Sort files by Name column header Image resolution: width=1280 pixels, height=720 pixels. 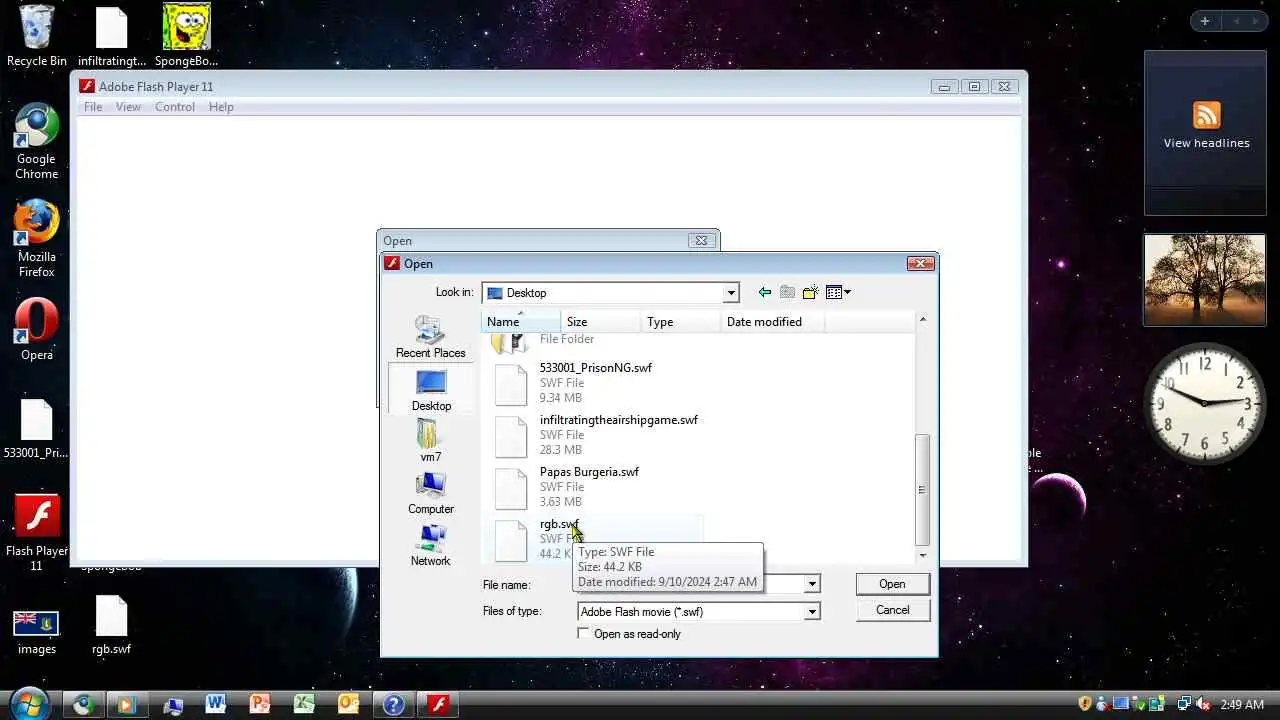(521, 322)
